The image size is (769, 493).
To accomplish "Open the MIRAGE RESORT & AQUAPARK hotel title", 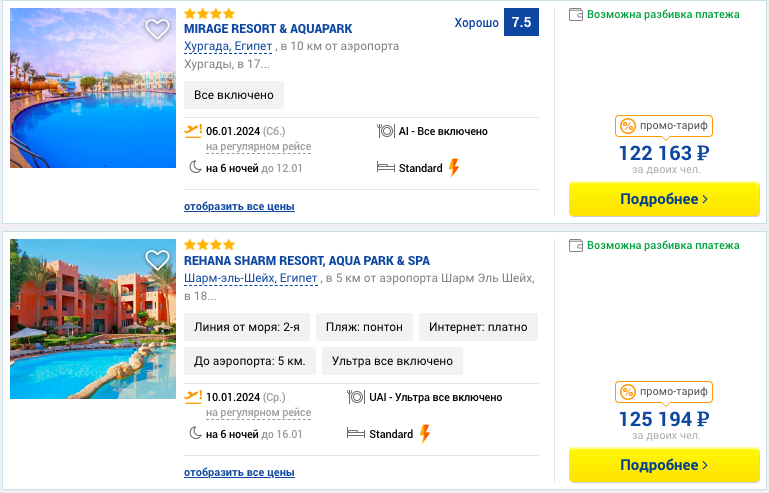I will pyautogui.click(x=268, y=29).
